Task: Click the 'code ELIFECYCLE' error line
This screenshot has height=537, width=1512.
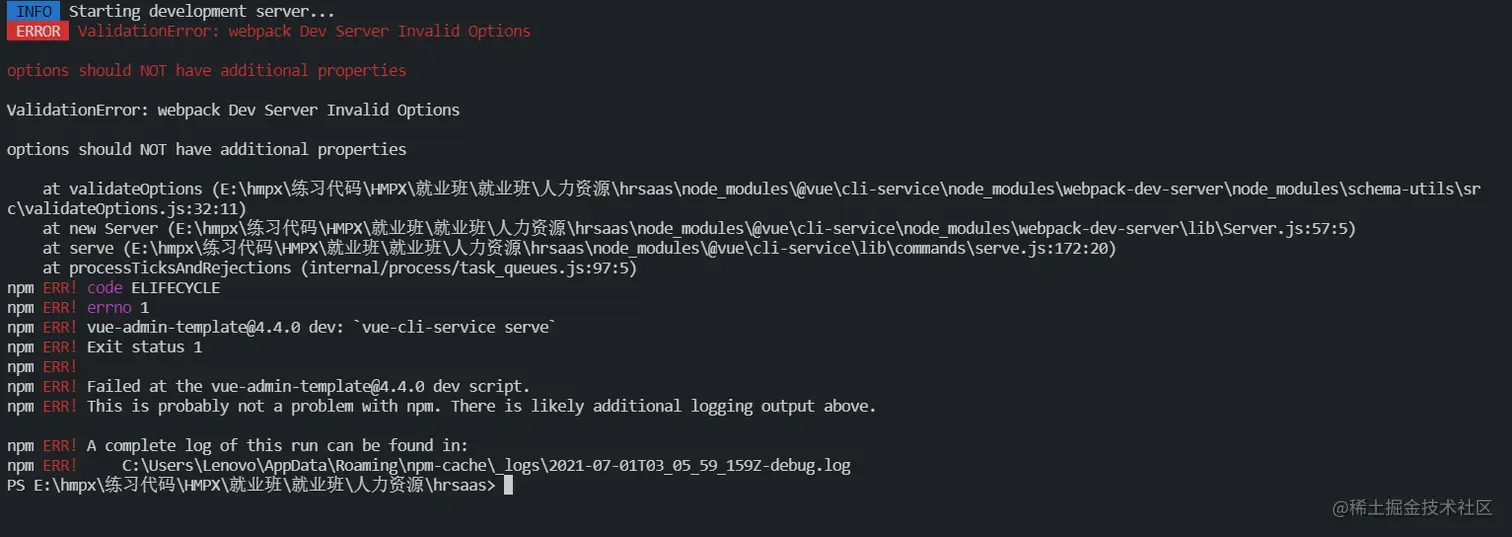Action: tap(153, 288)
